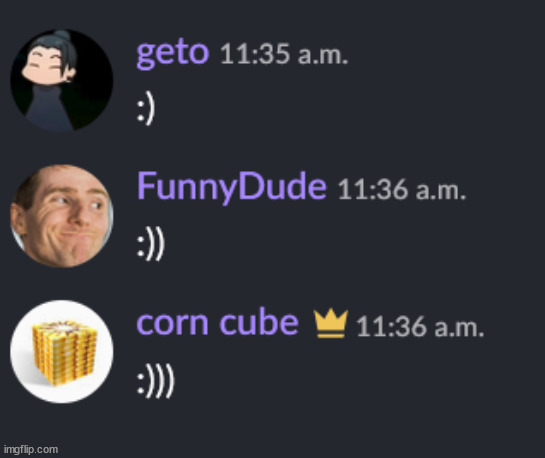545x458 pixels.
Task: Click the server owner crown icon
Action: 331,323
